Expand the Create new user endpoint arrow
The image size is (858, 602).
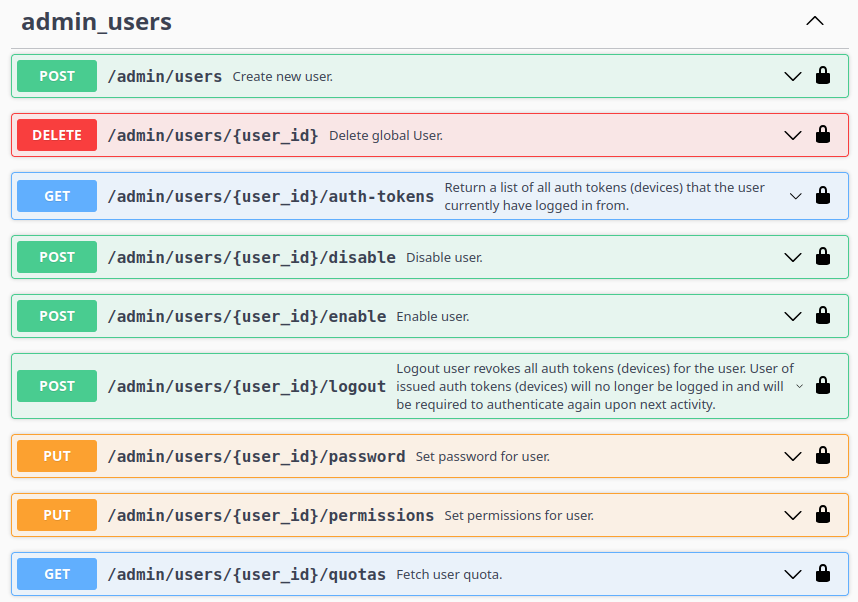tap(793, 76)
